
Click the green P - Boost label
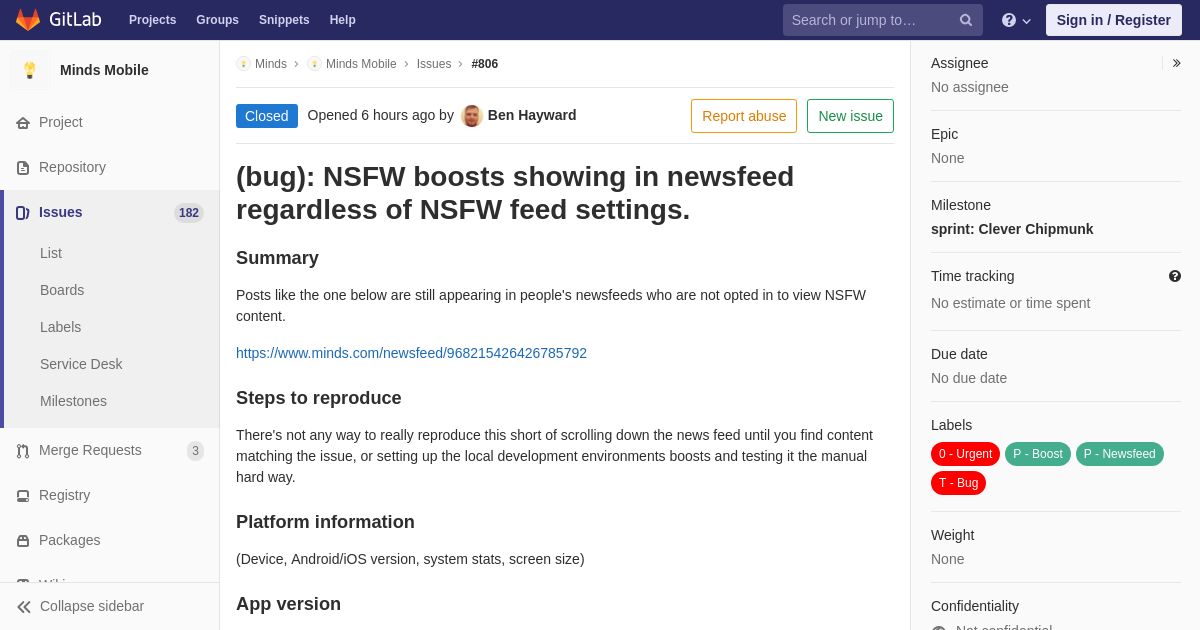tap(1038, 454)
